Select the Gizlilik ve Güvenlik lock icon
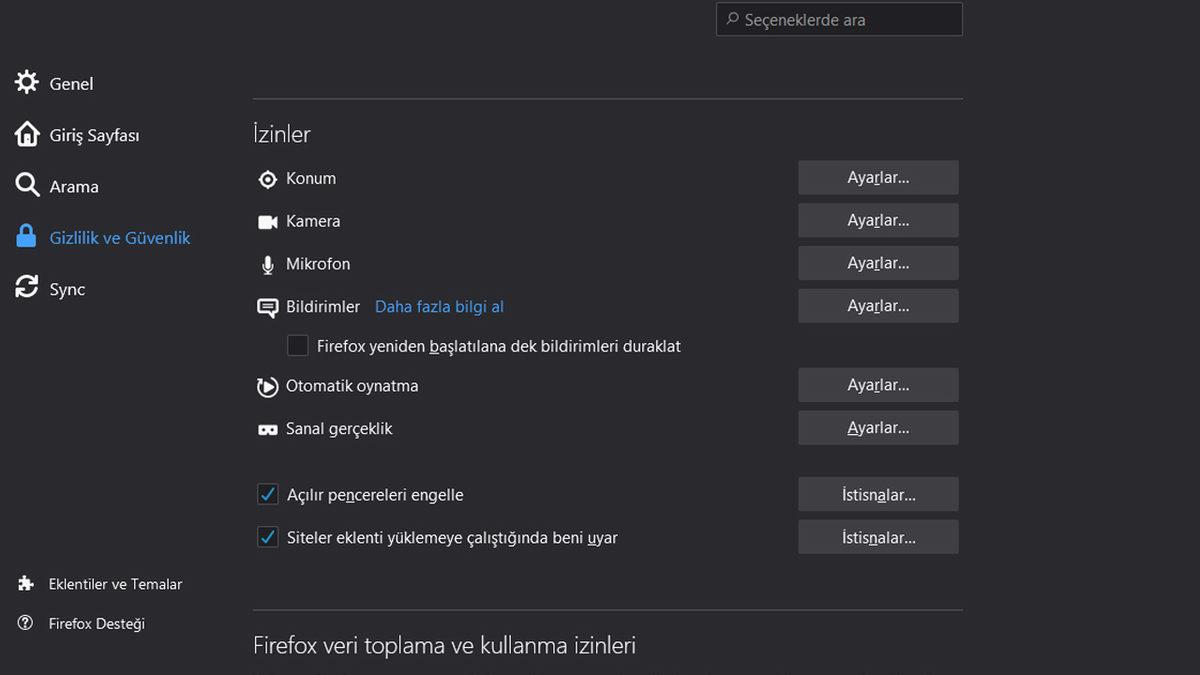Screen dimensions: 1200x675 (26, 237)
